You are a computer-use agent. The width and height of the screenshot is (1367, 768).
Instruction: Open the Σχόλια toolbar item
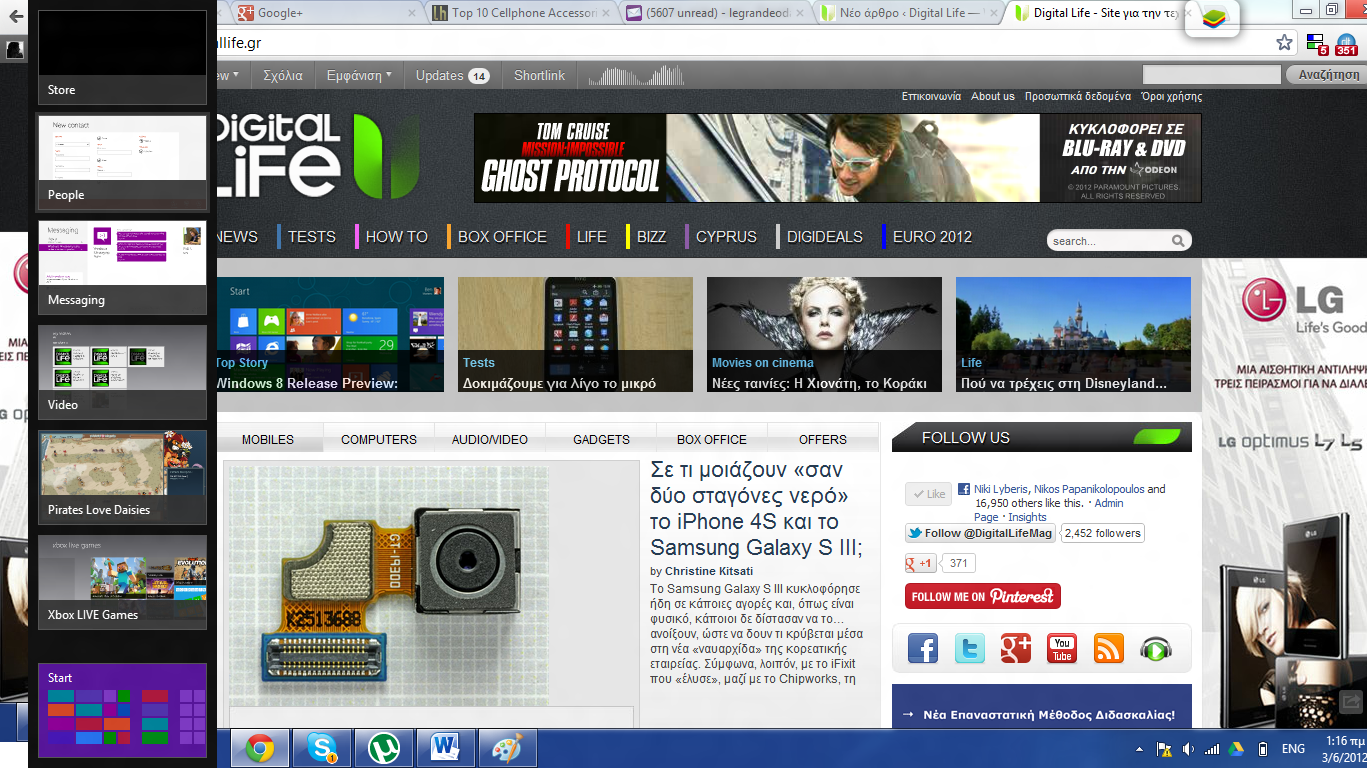(283, 75)
